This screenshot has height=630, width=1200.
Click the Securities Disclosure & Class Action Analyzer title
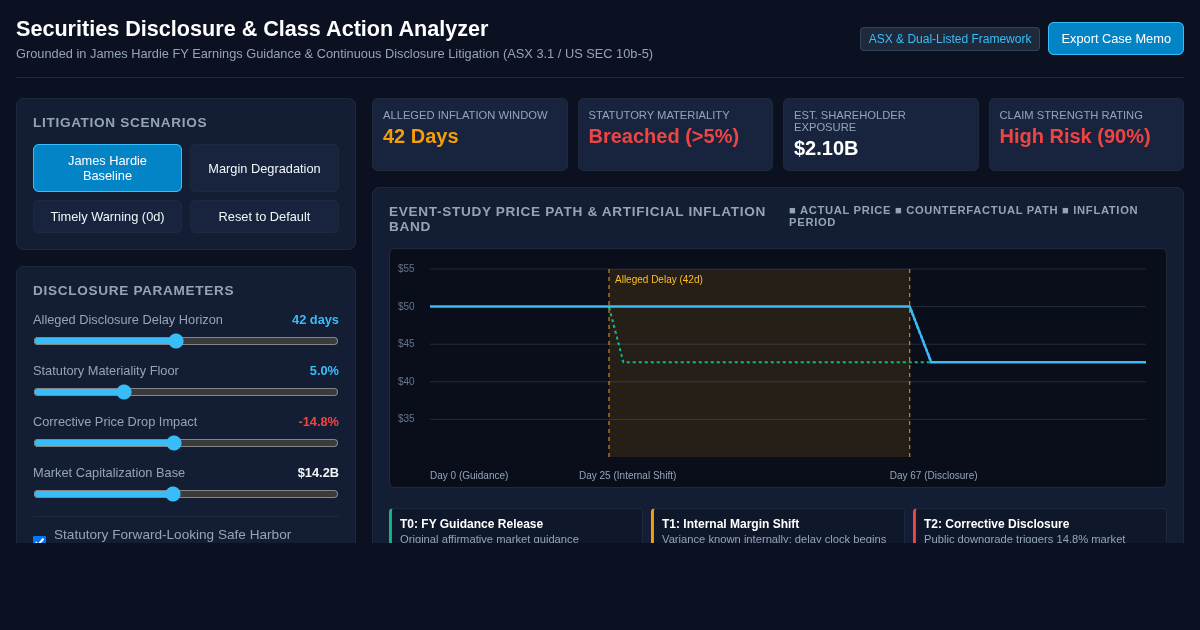[x=252, y=29]
